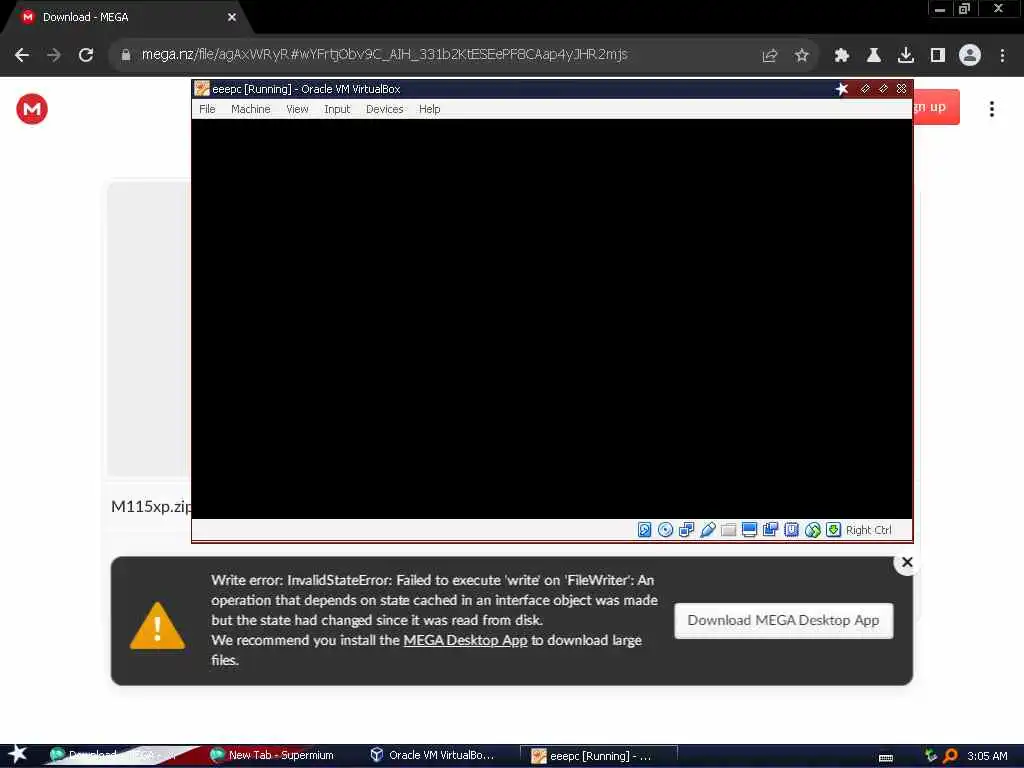Reload the MEGA download page

click(86, 55)
